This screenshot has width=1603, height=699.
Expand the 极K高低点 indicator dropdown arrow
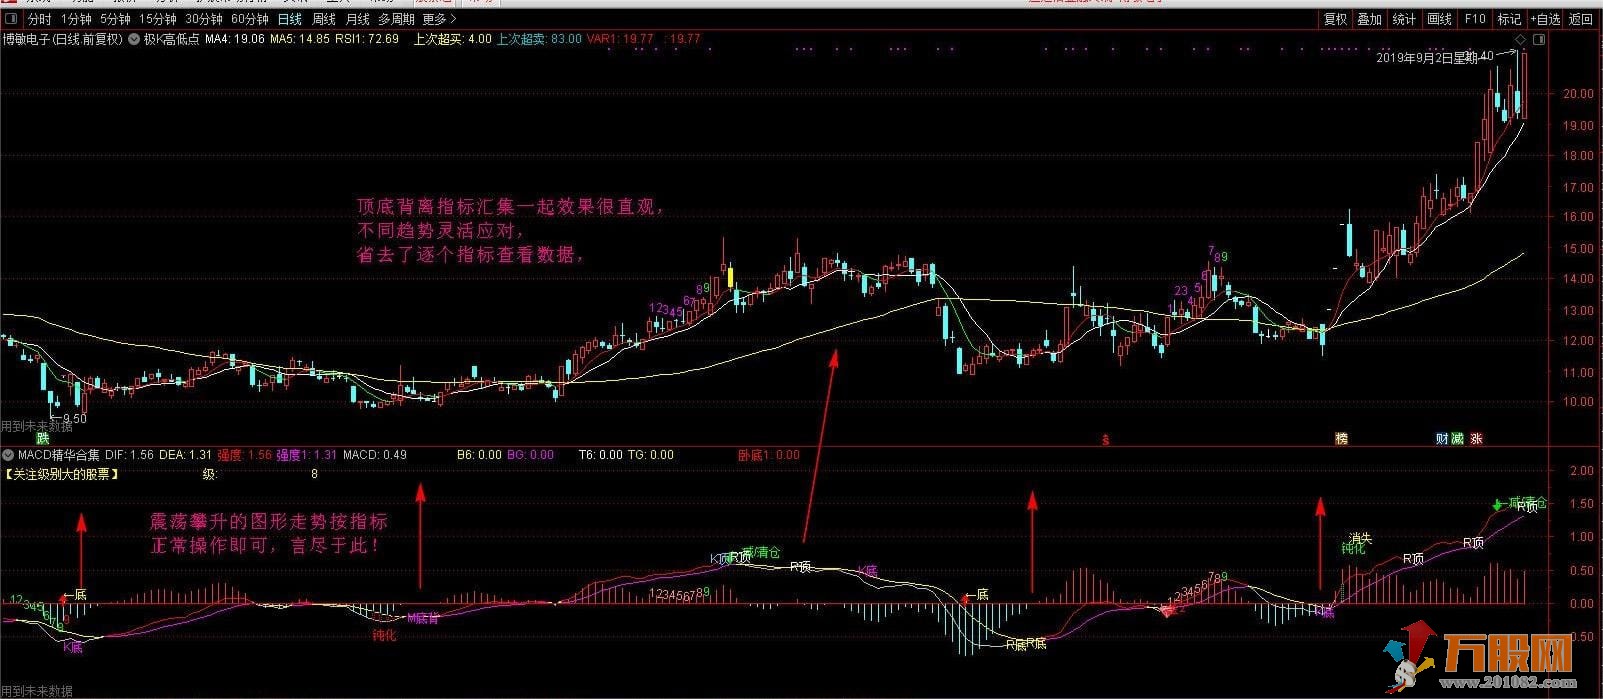pyautogui.click(x=135, y=39)
